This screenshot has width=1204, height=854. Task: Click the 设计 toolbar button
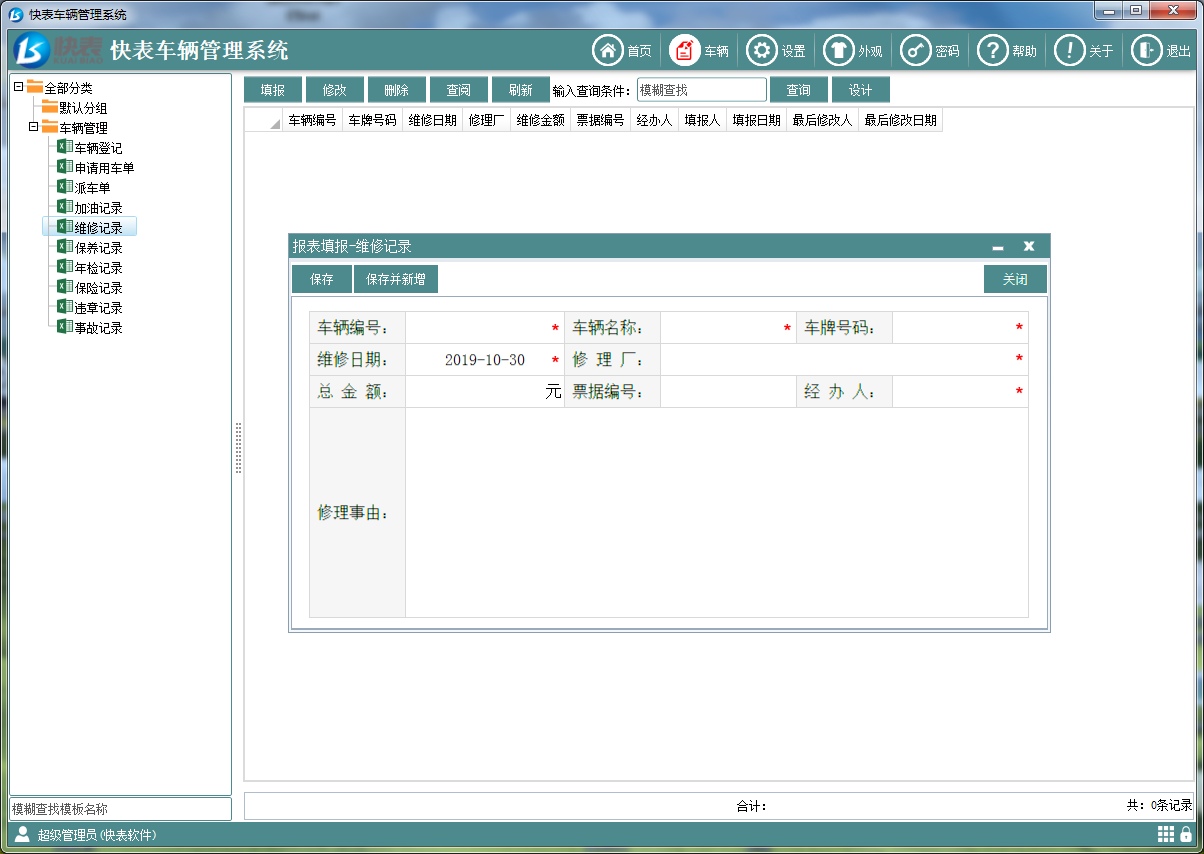click(860, 90)
